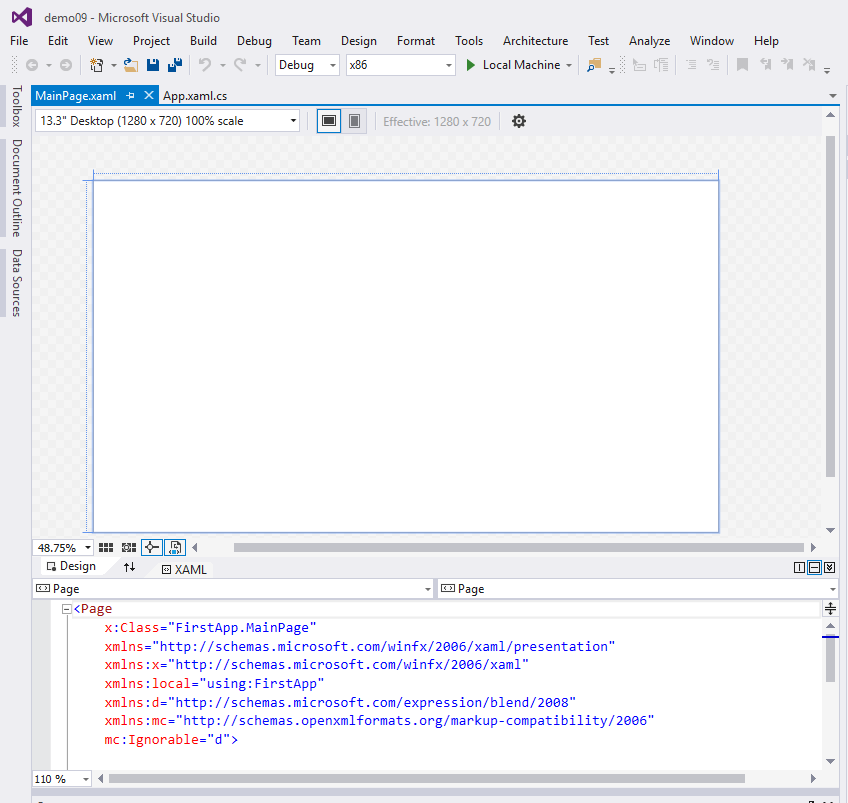Toggle show snap grid button
Image resolution: width=848 pixels, height=803 pixels.
click(x=105, y=547)
